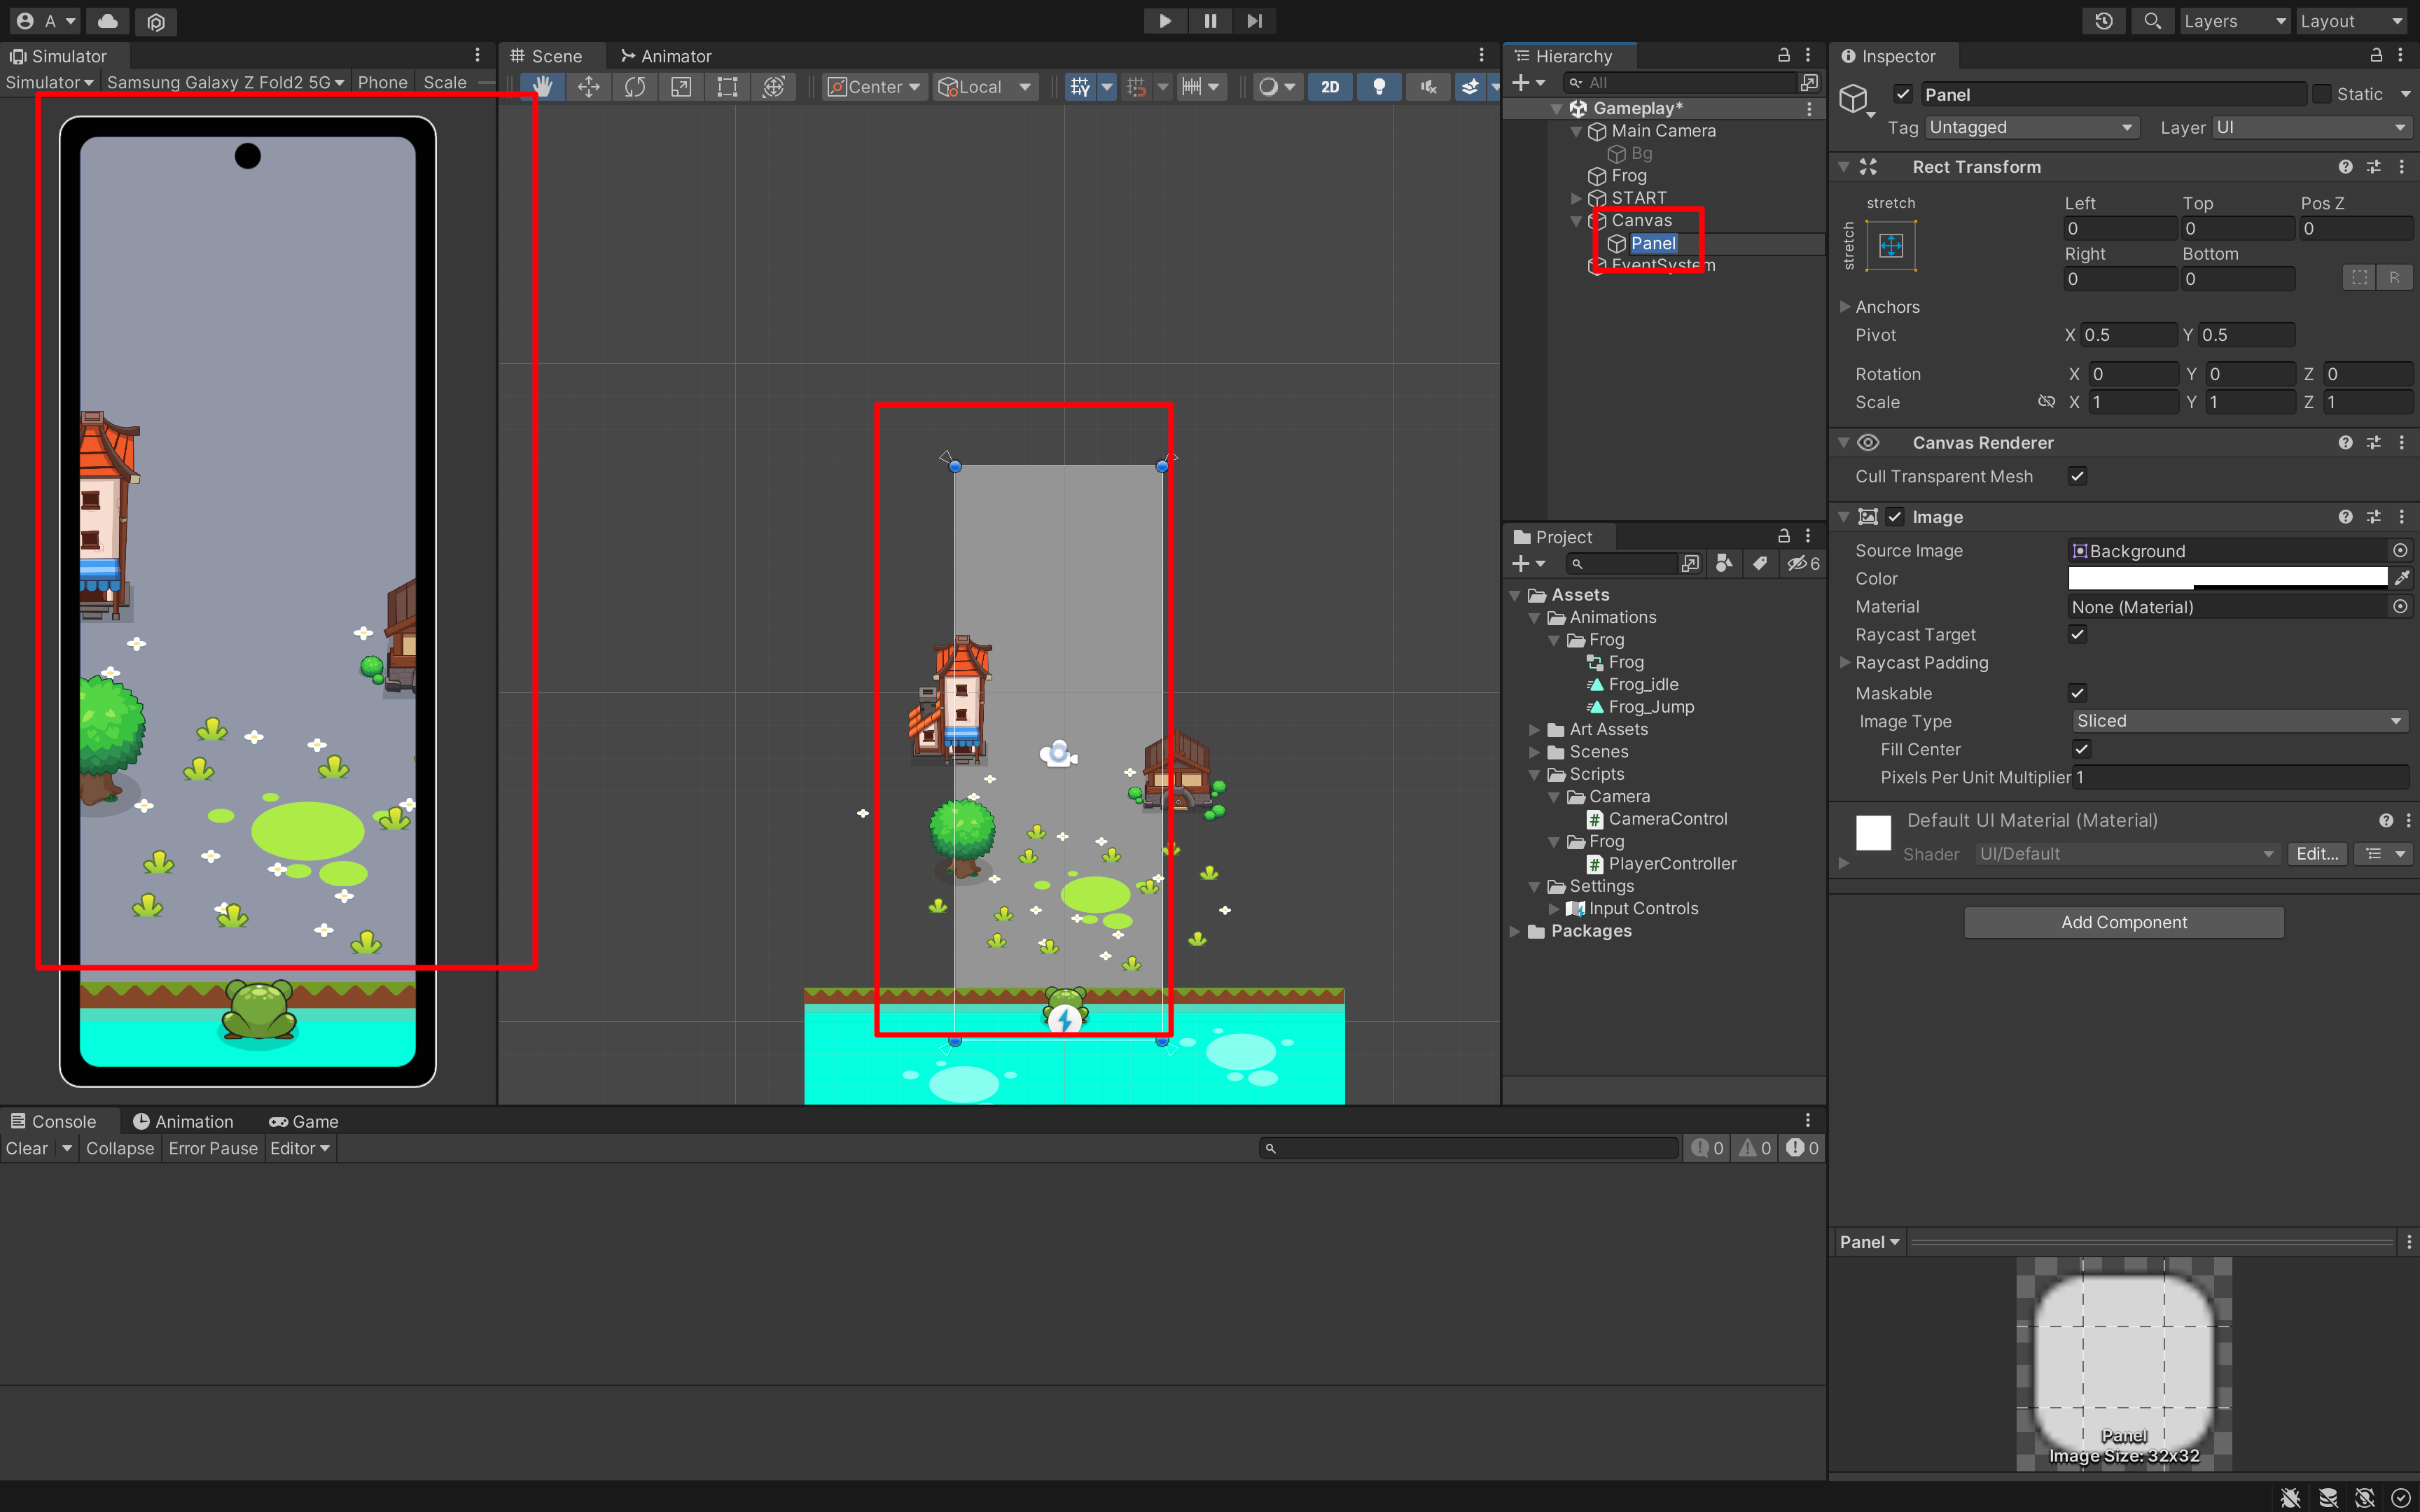Screen dimensions: 2420x1512
Task: Toggle console error count filter icon
Action: [x=1803, y=1148]
